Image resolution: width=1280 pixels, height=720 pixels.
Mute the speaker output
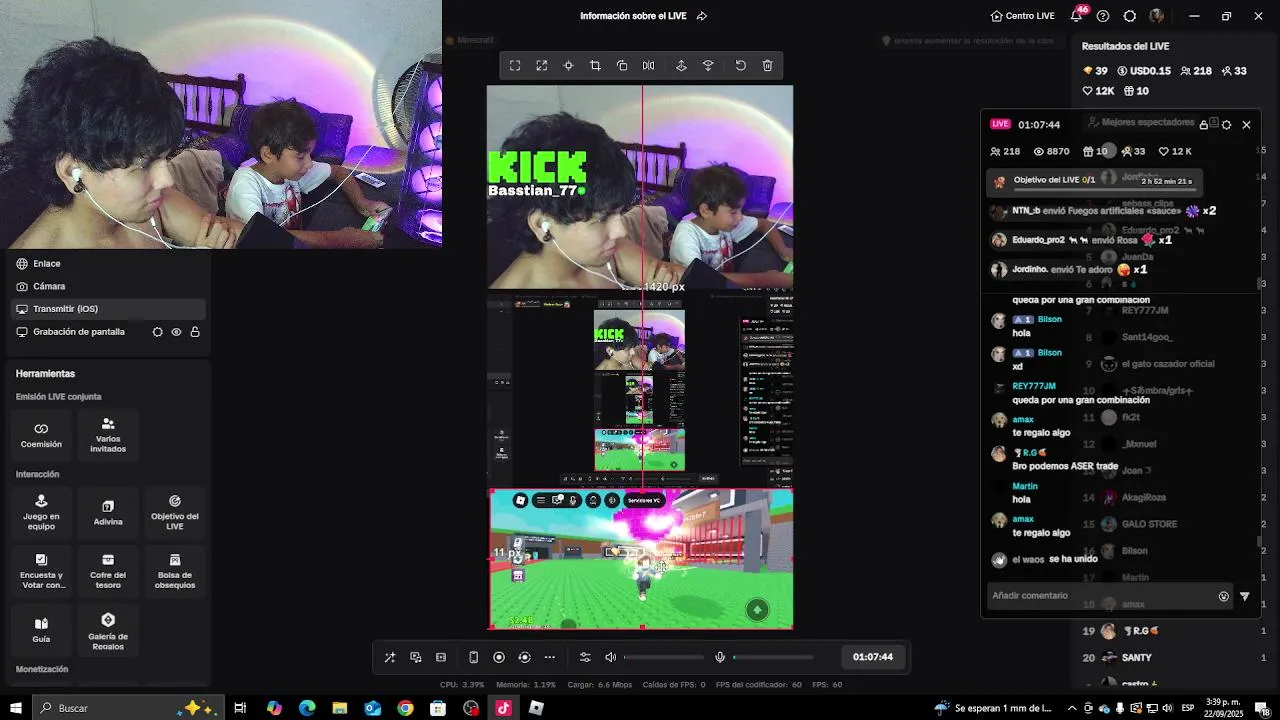point(611,657)
